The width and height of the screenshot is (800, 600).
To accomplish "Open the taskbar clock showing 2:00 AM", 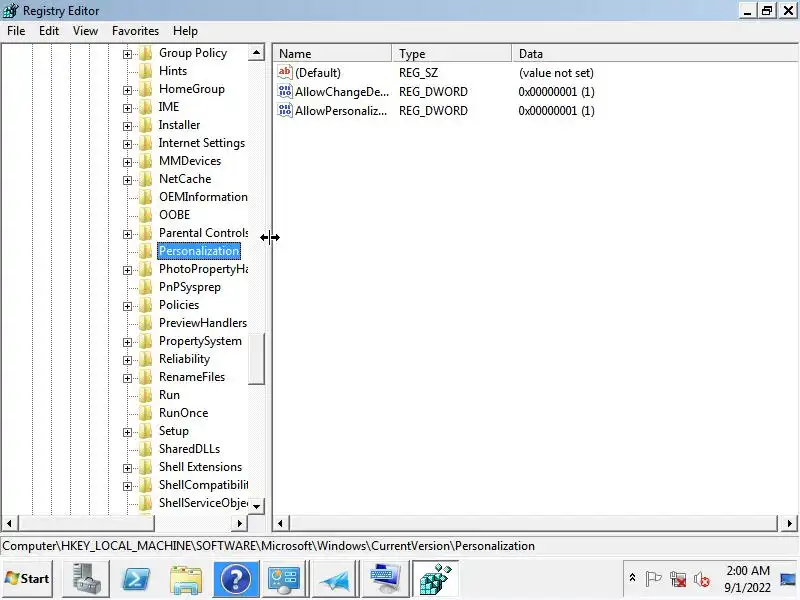I will (748, 579).
